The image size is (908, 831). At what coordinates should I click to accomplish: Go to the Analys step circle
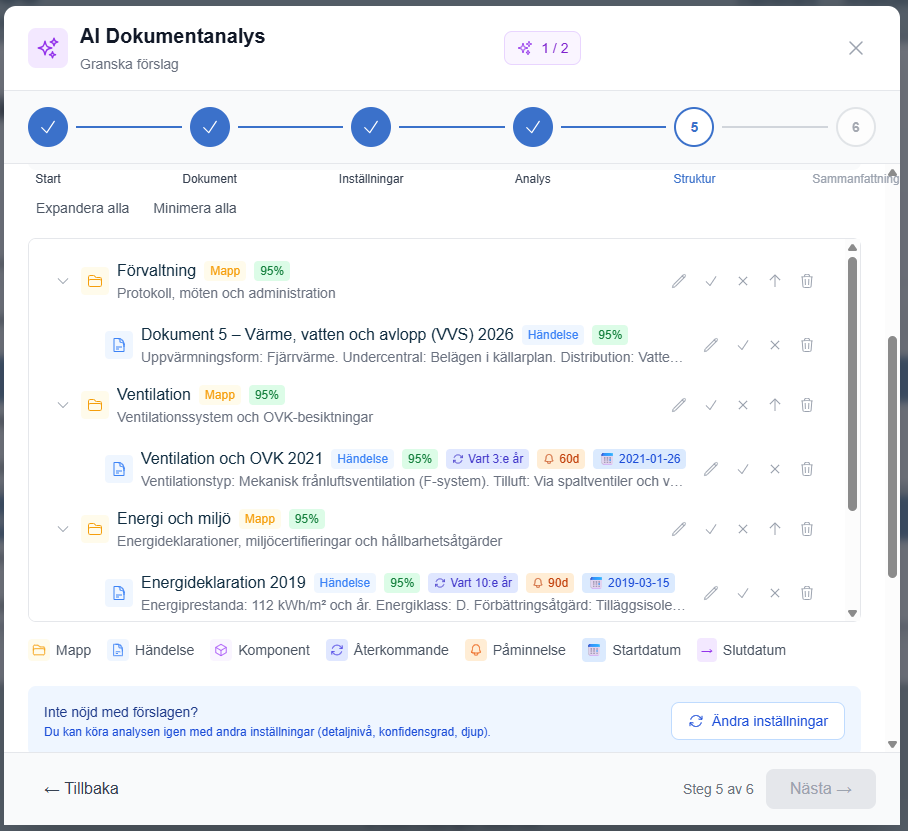533,127
